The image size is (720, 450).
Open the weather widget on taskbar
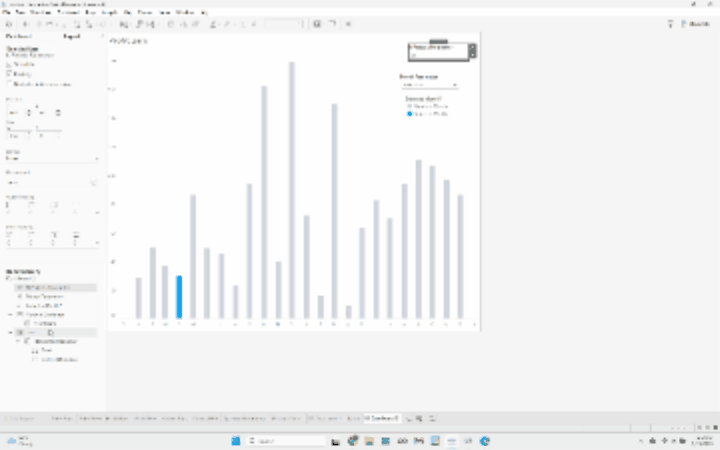tap(20, 441)
